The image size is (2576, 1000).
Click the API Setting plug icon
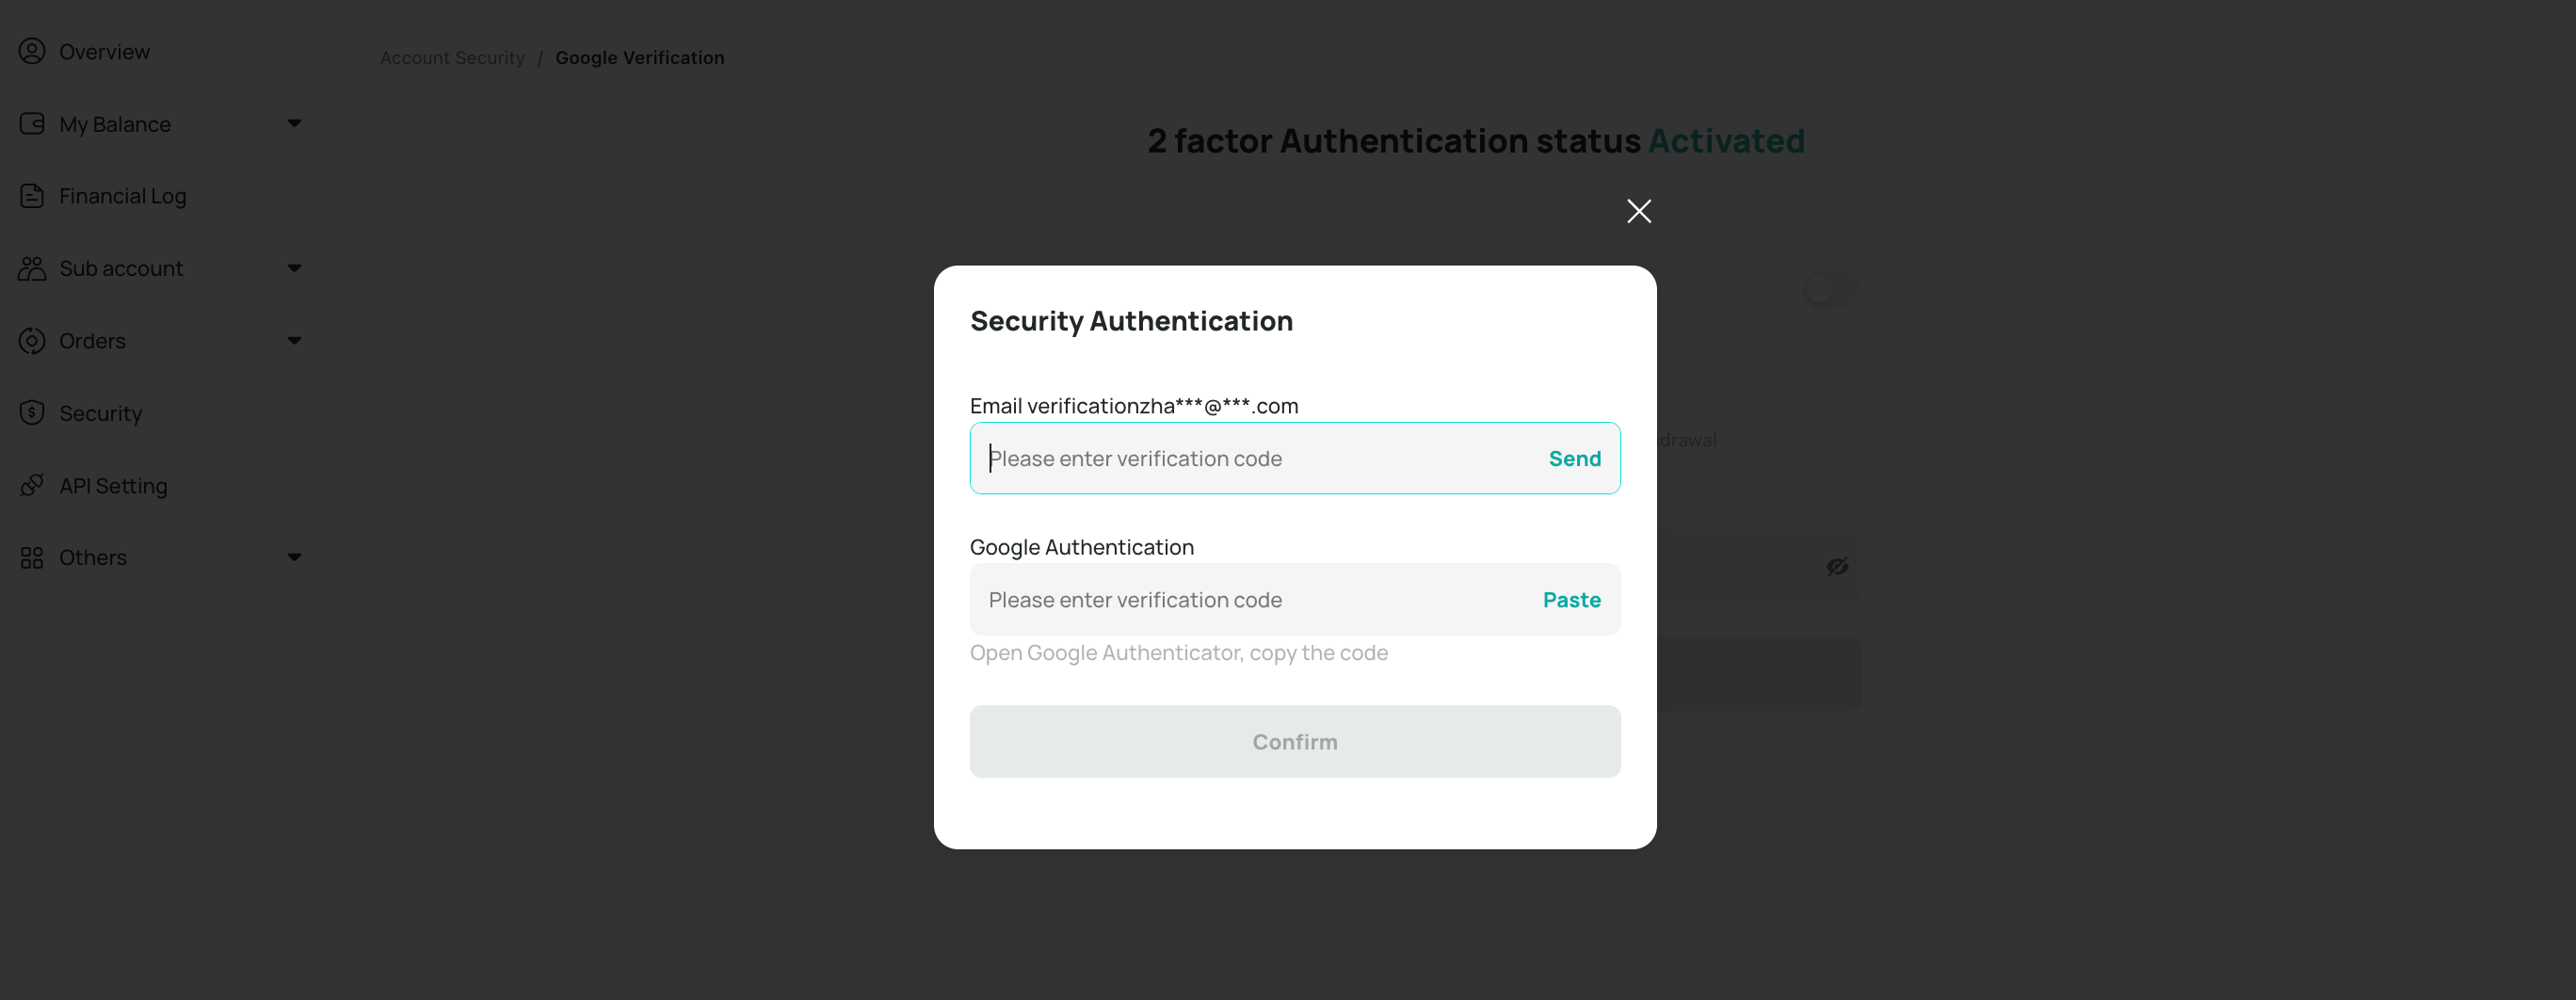(32, 485)
